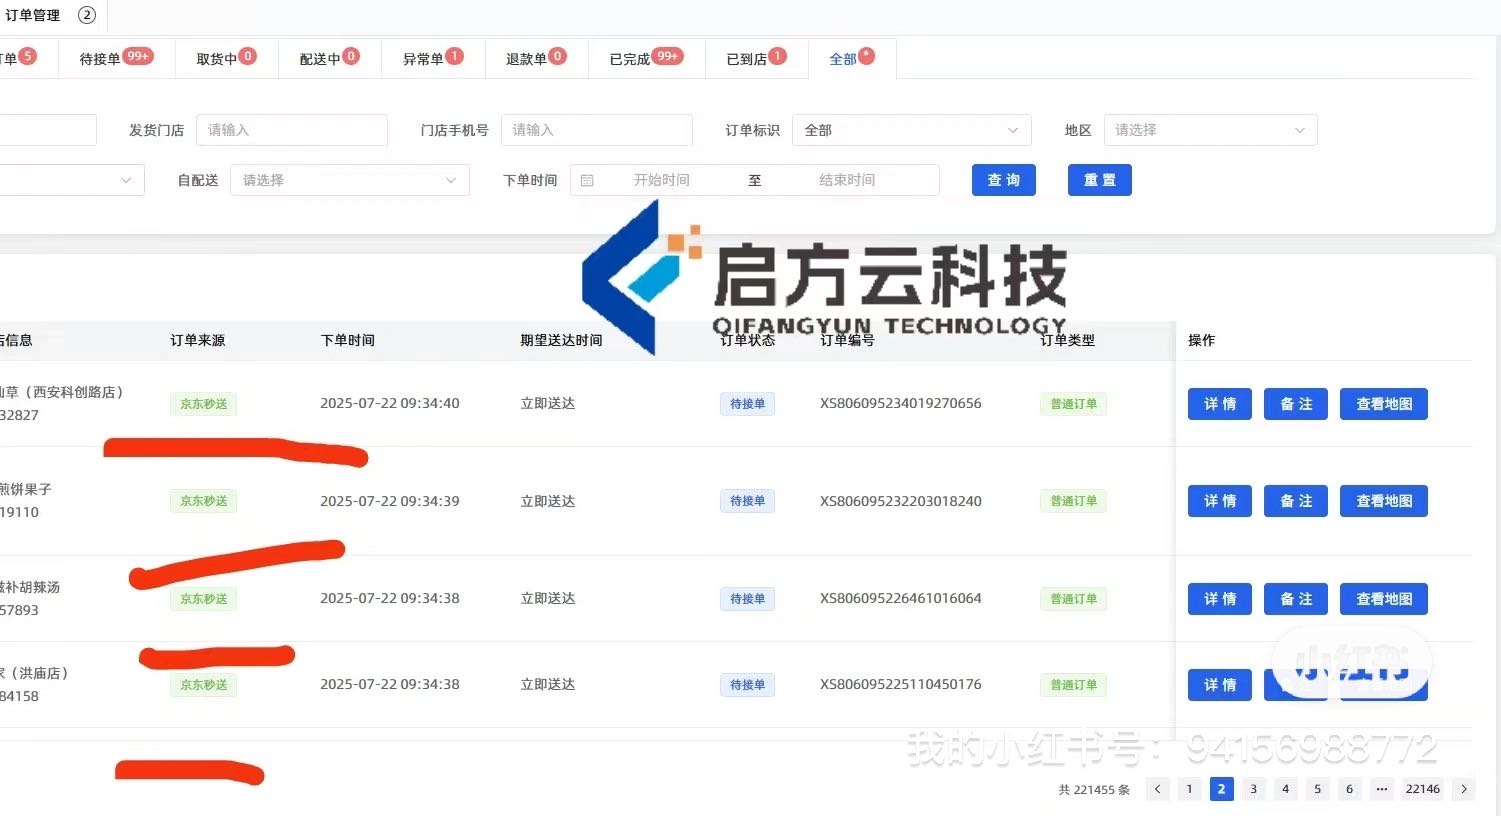
Task: Click order number XS806095225110450176
Action: [x=901, y=684]
